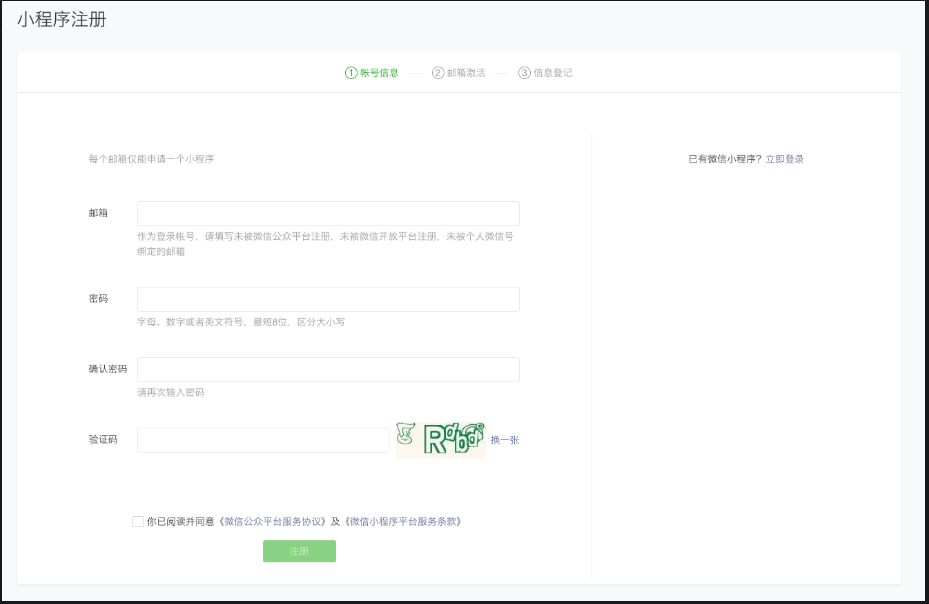This screenshot has width=929, height=604.
Task: Click the 确认密码 field label
Action: 108,369
